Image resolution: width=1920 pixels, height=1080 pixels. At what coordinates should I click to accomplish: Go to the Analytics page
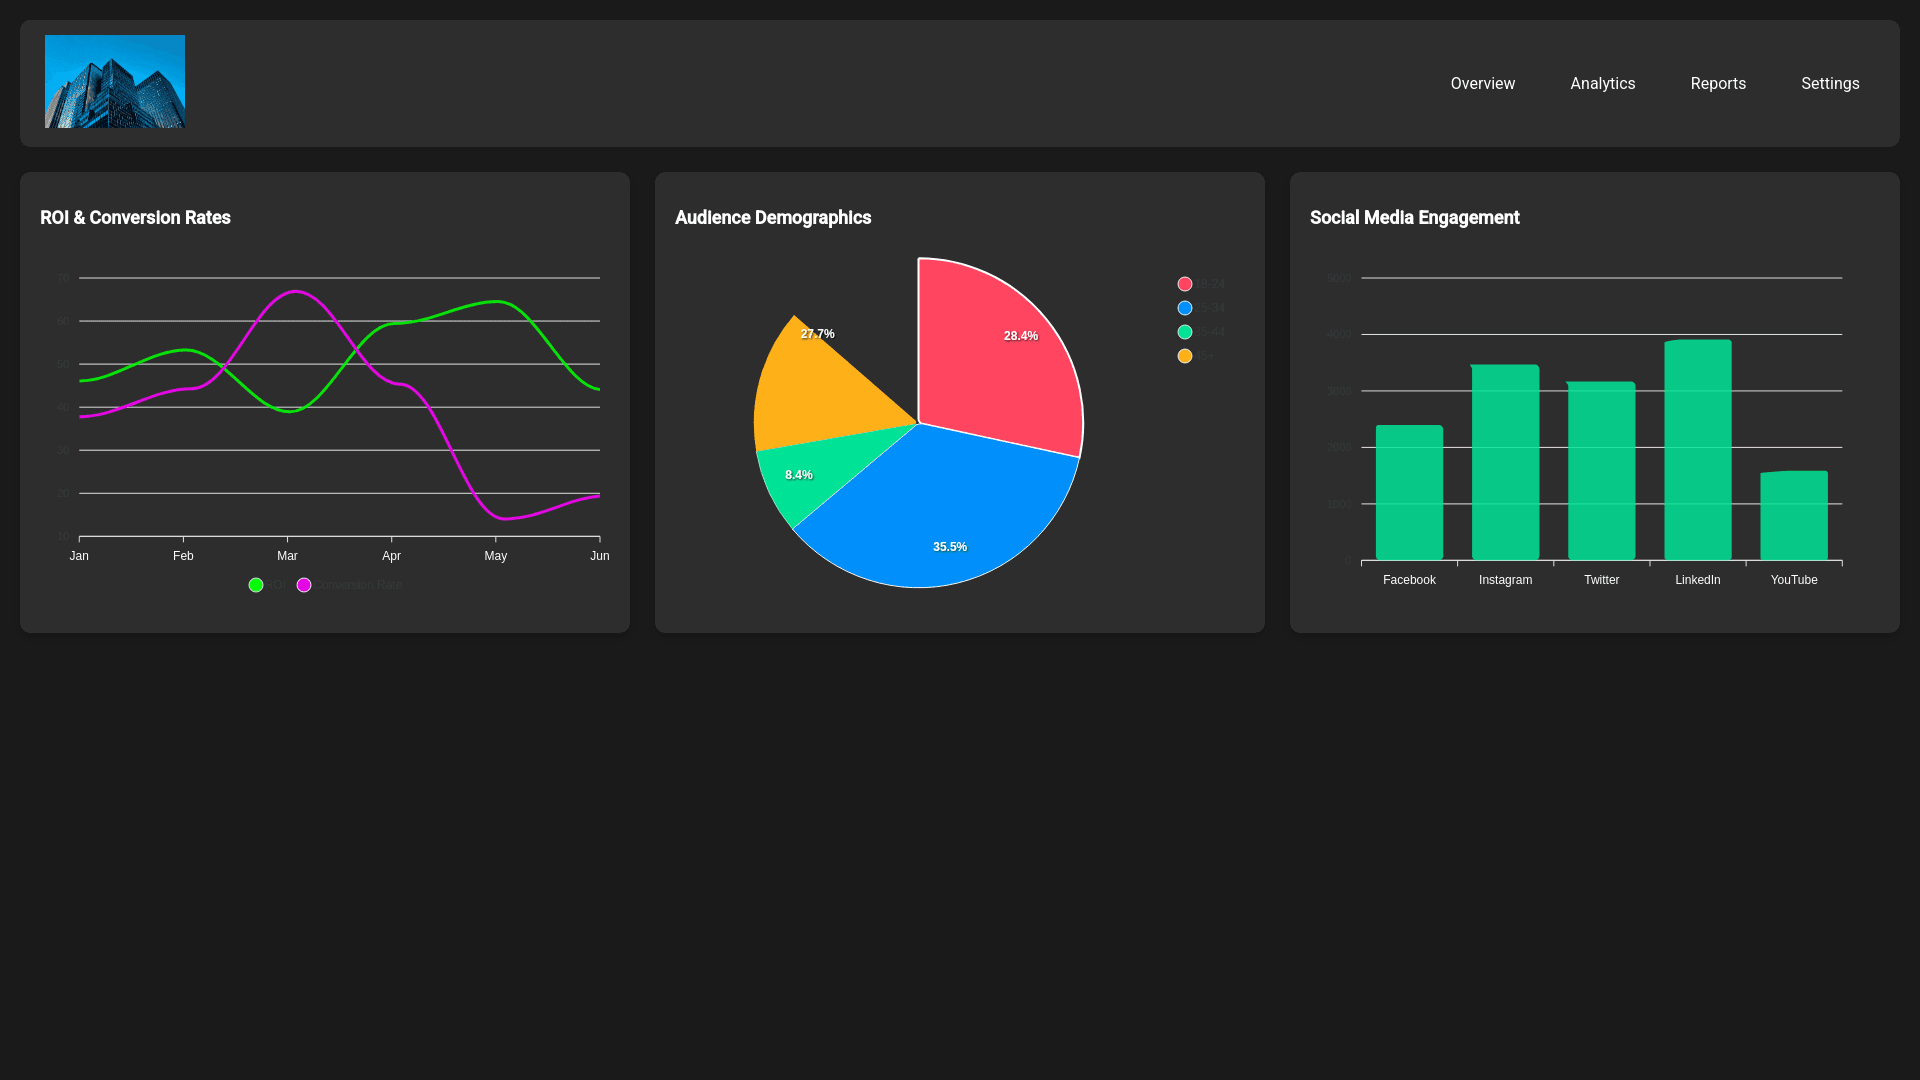click(x=1602, y=84)
